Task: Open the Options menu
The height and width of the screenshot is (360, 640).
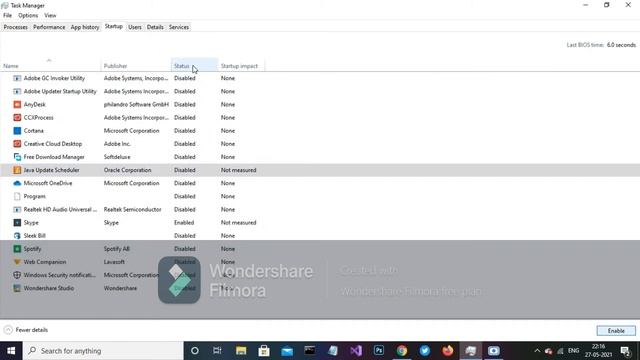Action: click(28, 16)
